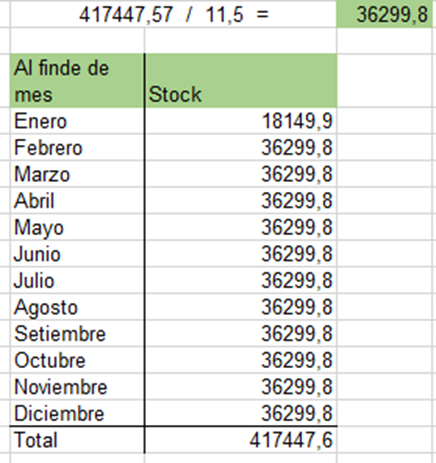Select the empty cell right of Stock header
The width and height of the screenshot is (436, 463).
coord(384,80)
